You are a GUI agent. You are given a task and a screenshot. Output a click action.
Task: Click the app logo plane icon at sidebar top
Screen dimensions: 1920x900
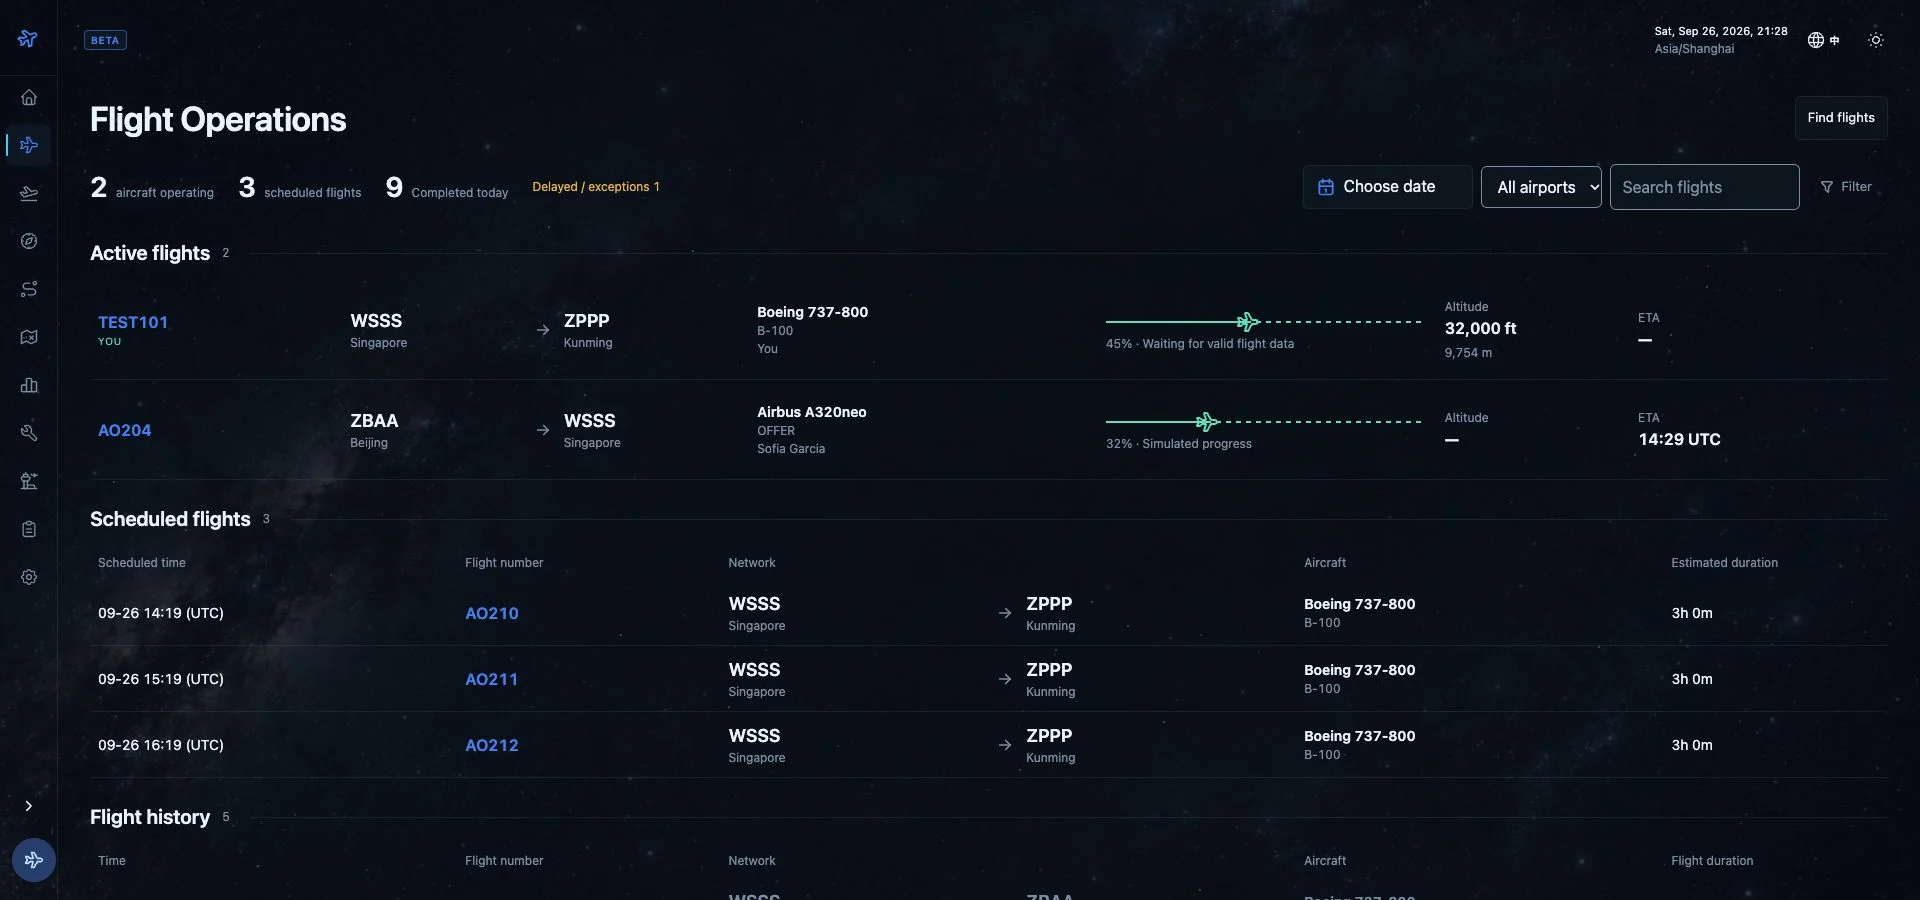pos(28,38)
